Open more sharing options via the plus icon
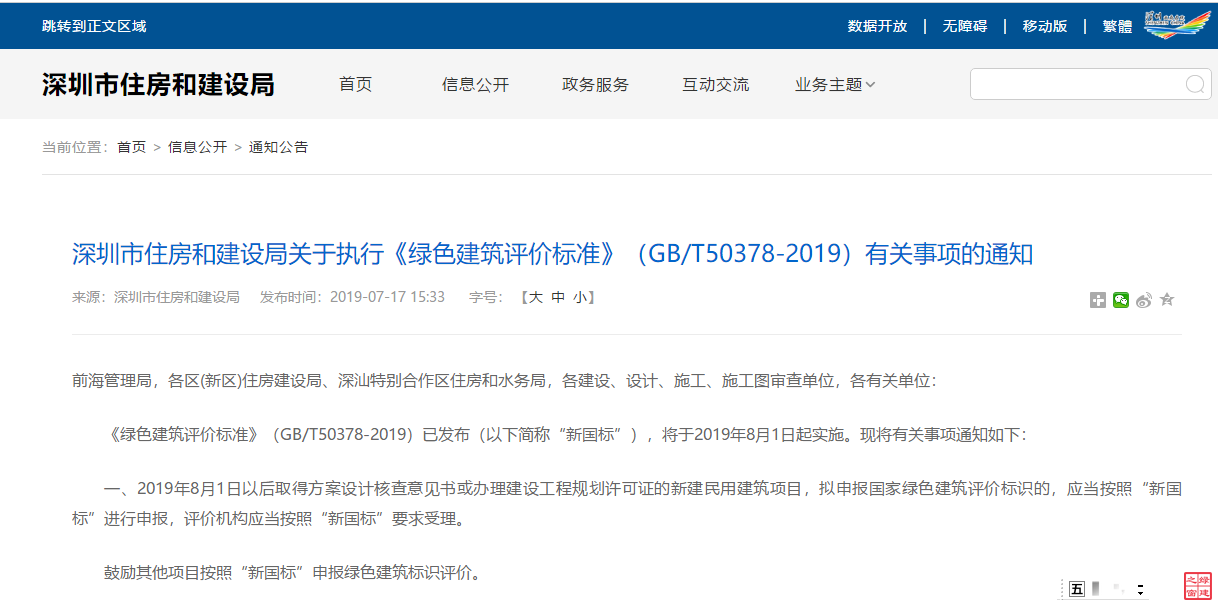 click(1098, 299)
